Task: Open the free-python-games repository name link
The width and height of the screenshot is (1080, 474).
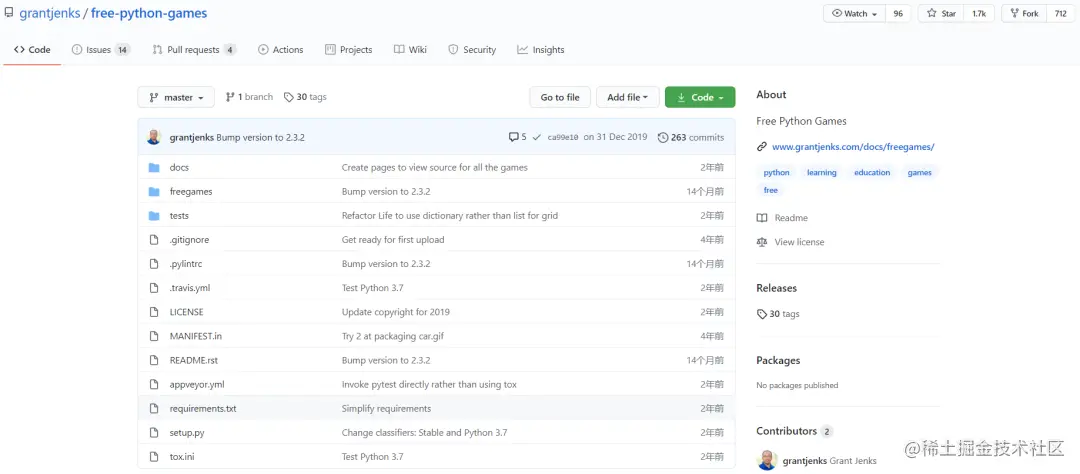Action: click(x=149, y=13)
